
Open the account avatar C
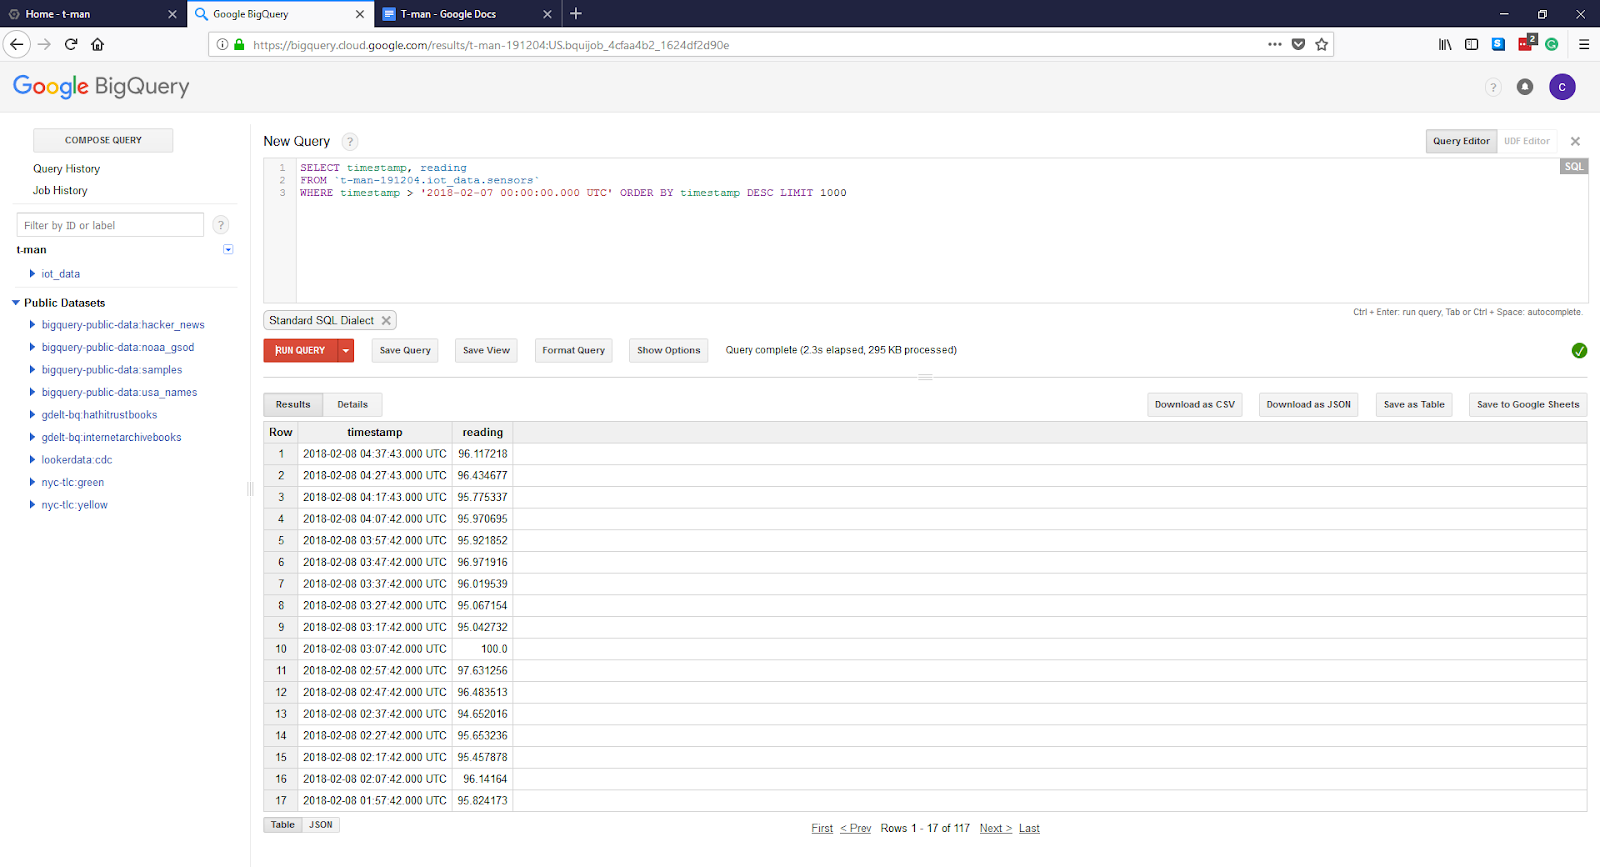[x=1562, y=87]
